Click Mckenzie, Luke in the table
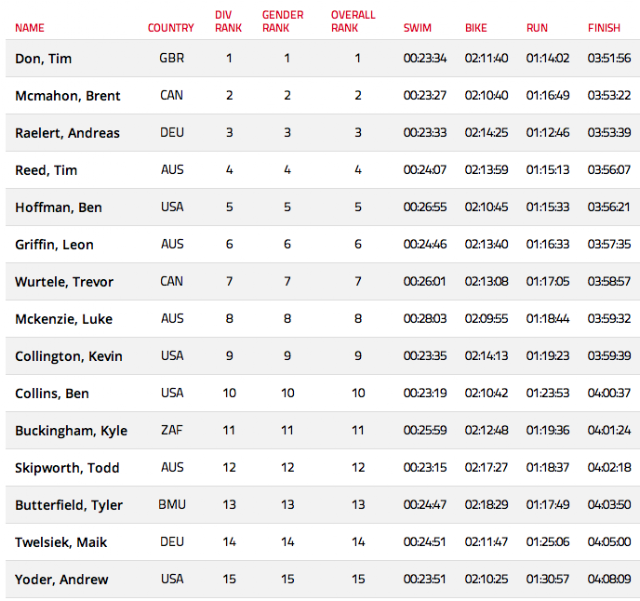Screen dimensions: 640x601 (x=63, y=319)
